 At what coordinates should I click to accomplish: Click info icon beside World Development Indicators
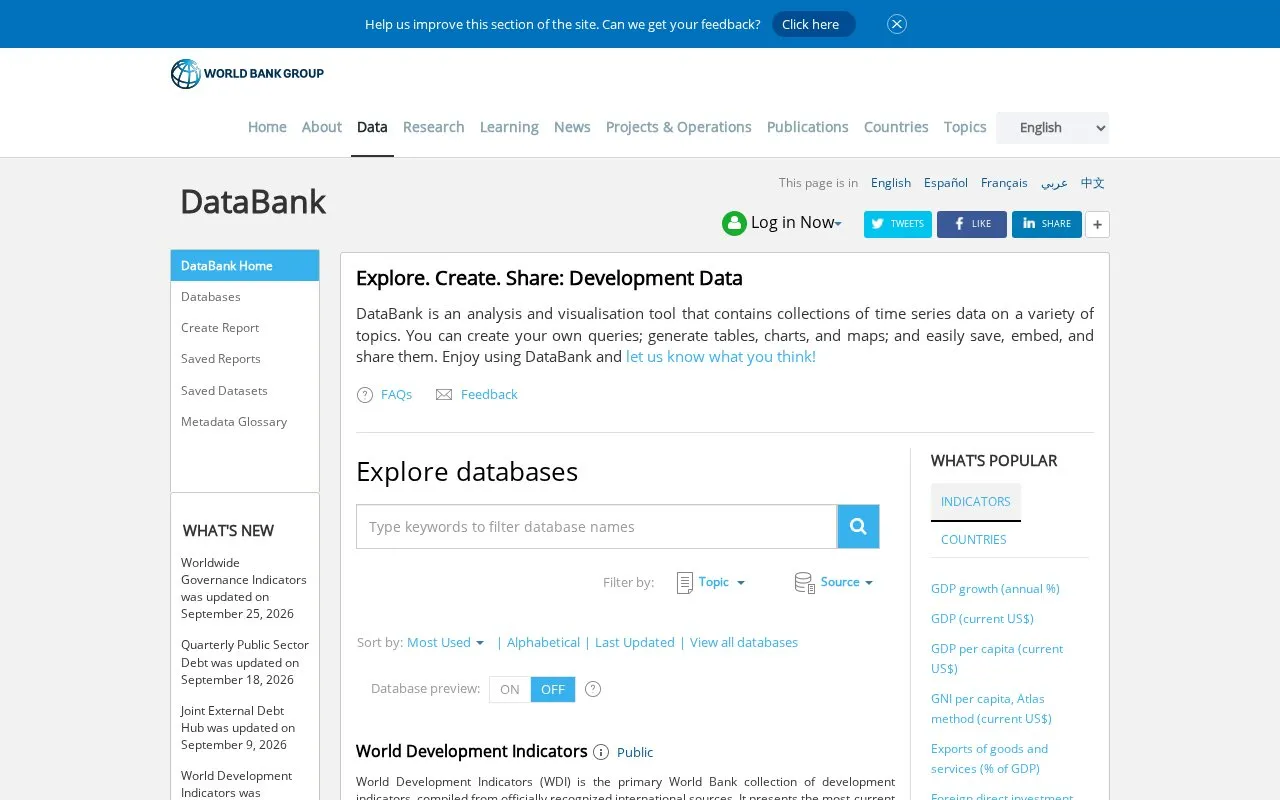click(x=601, y=752)
